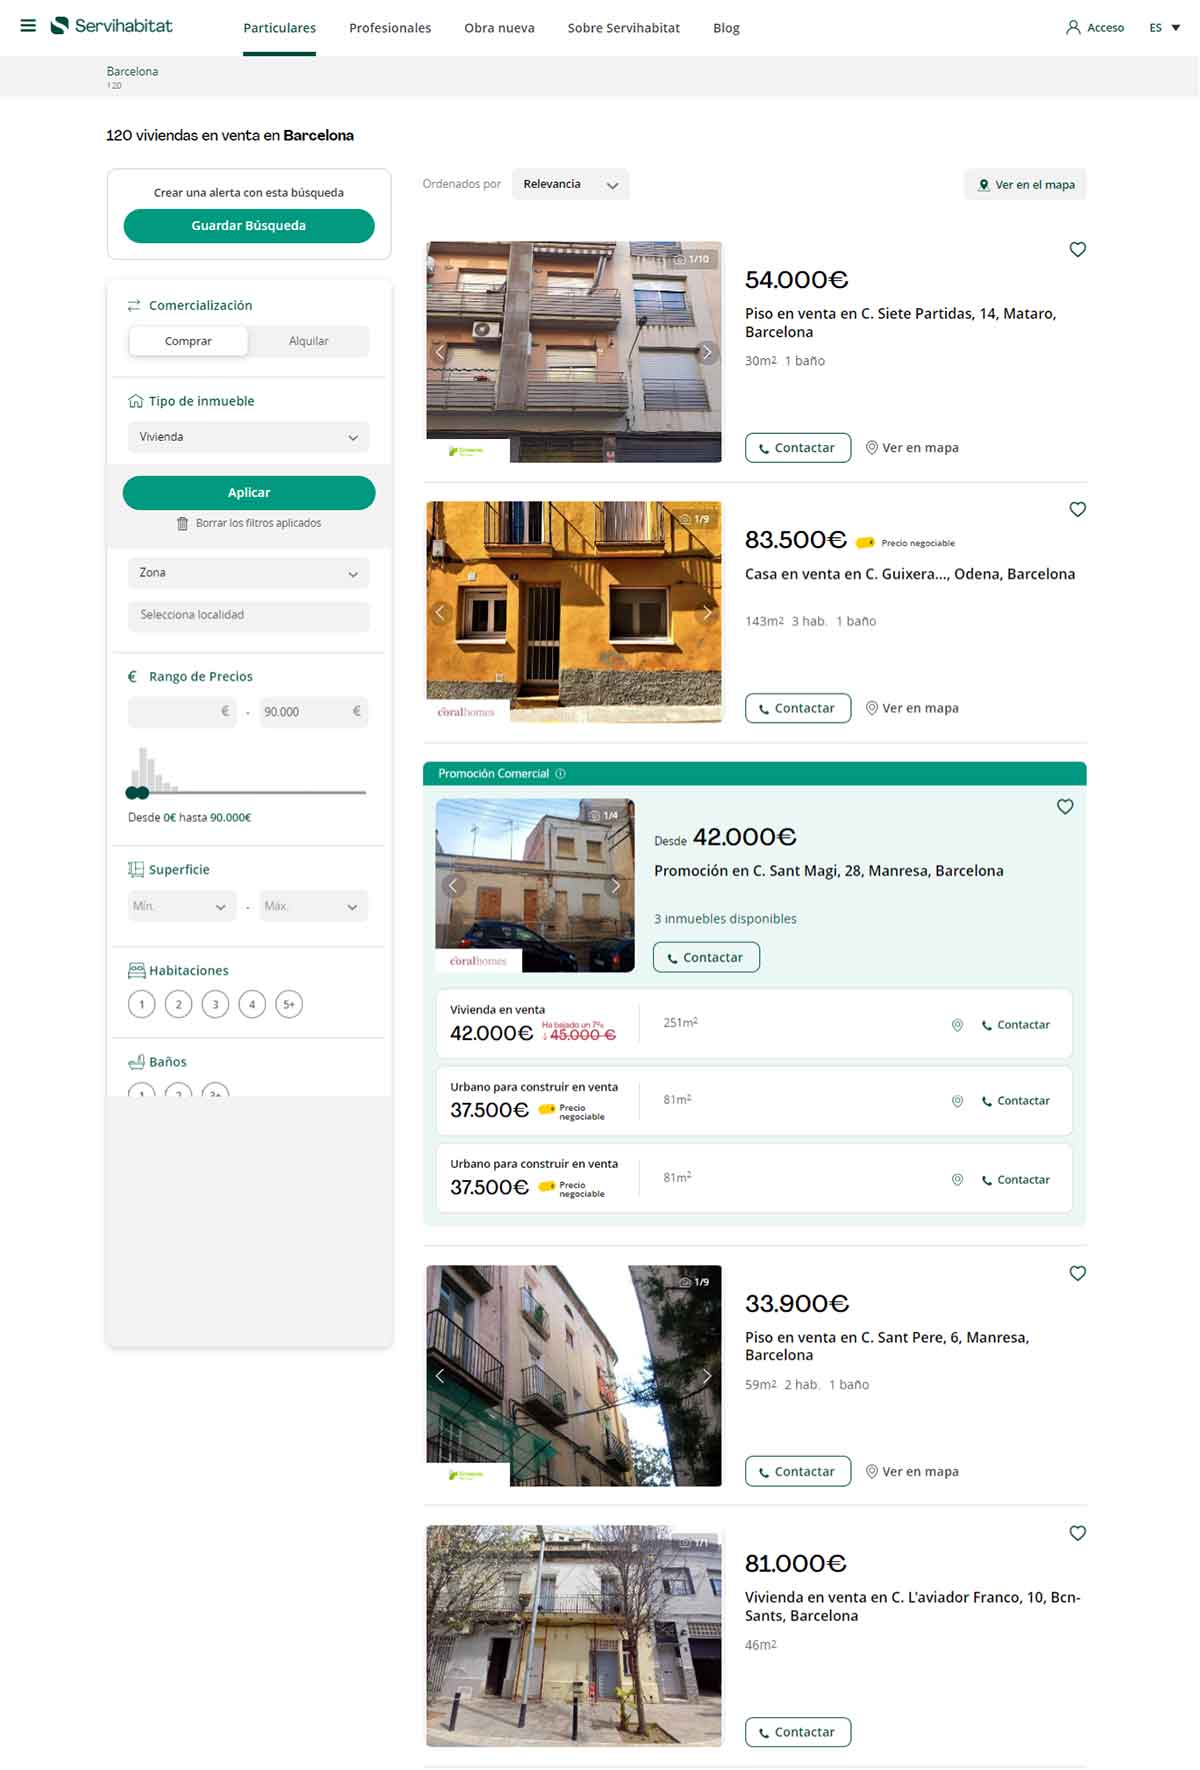Click the Promoción Comercial info icon
1200x1770 pixels.
pos(560,773)
